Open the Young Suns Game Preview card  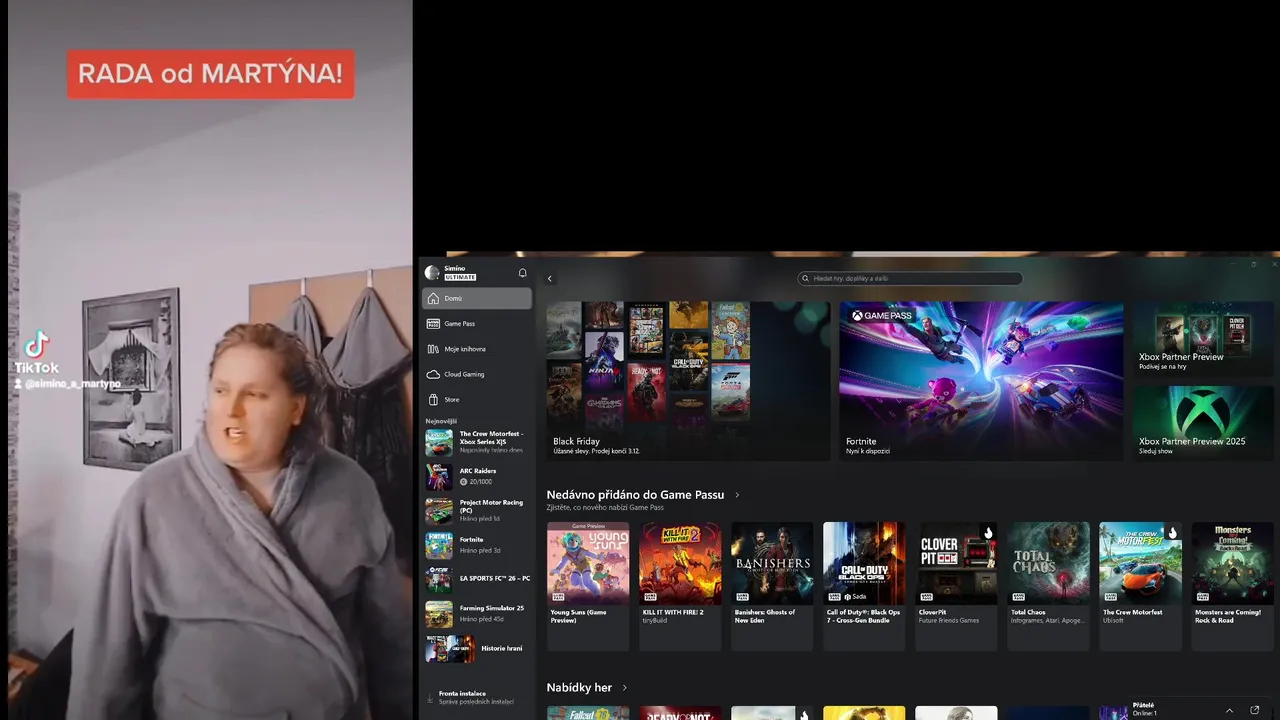tap(588, 586)
